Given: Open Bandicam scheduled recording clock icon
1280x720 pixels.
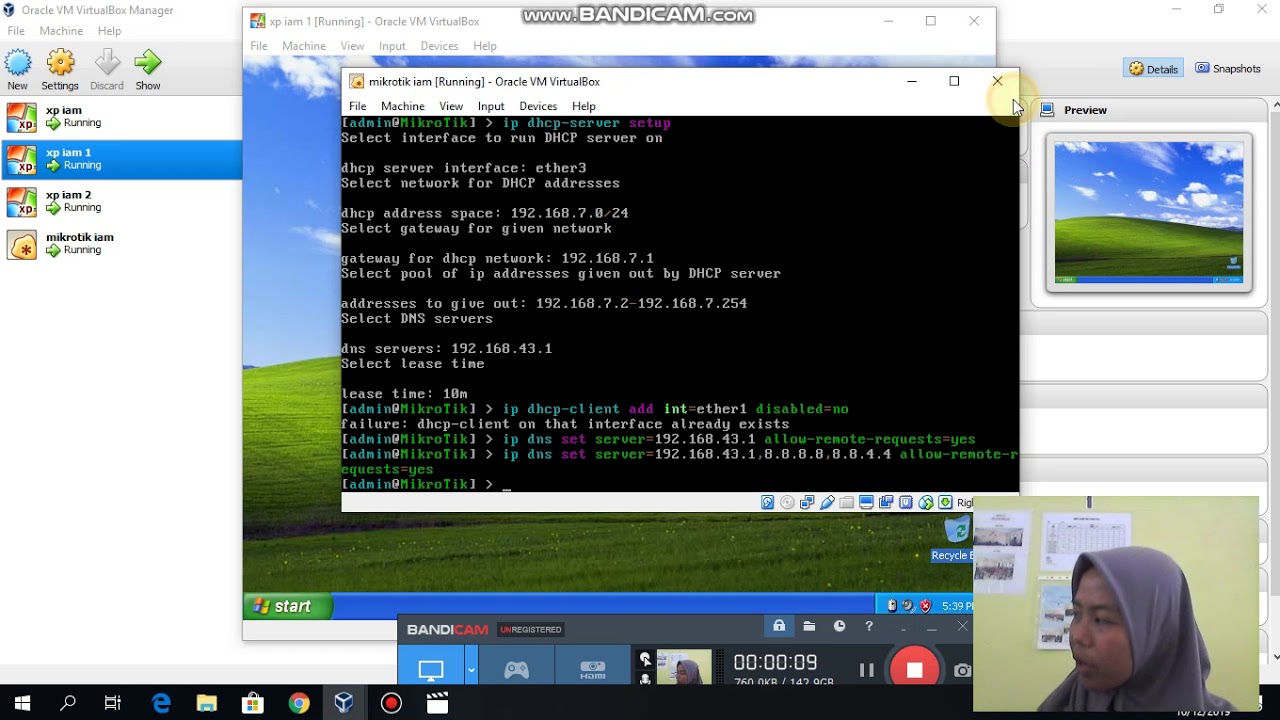Looking at the screenshot, I should tap(839, 627).
